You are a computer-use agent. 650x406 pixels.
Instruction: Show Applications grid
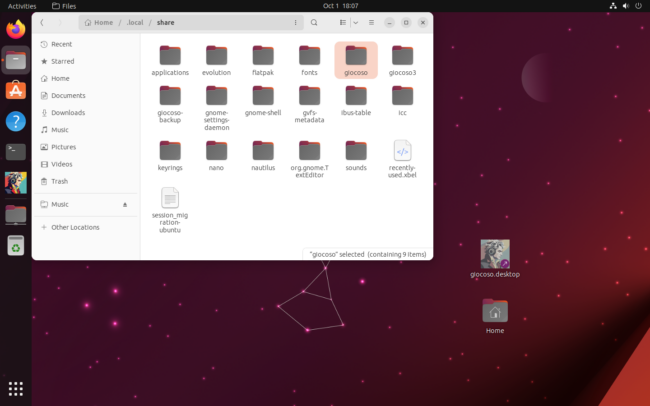pos(16,389)
